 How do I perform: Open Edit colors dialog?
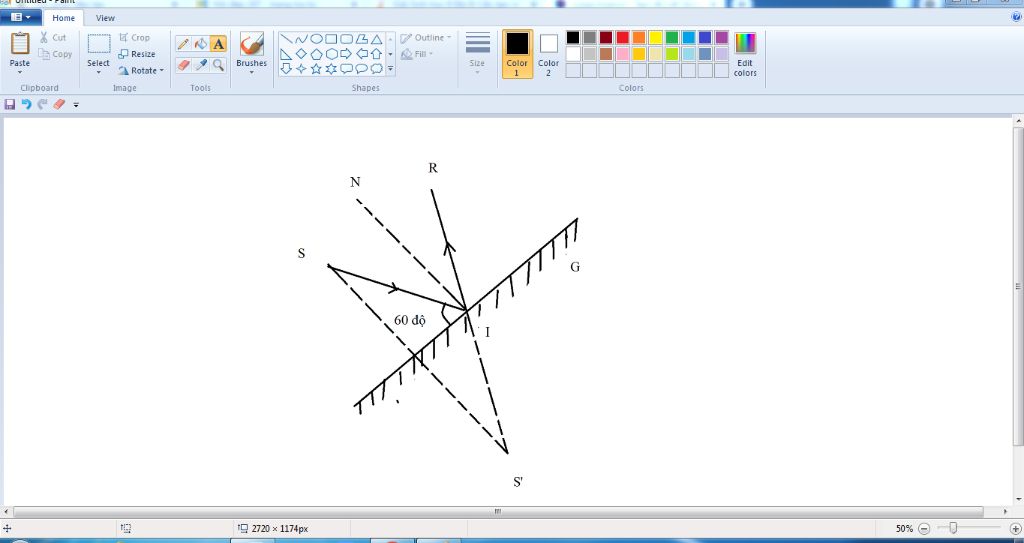[x=745, y=54]
